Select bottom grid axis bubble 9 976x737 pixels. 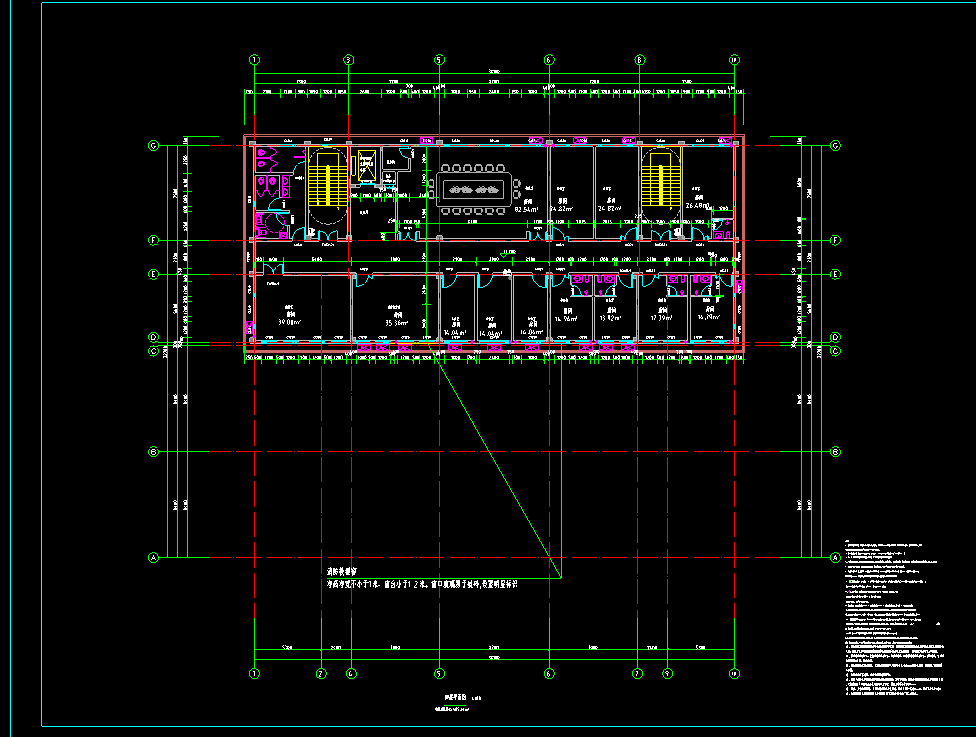[x=666, y=673]
